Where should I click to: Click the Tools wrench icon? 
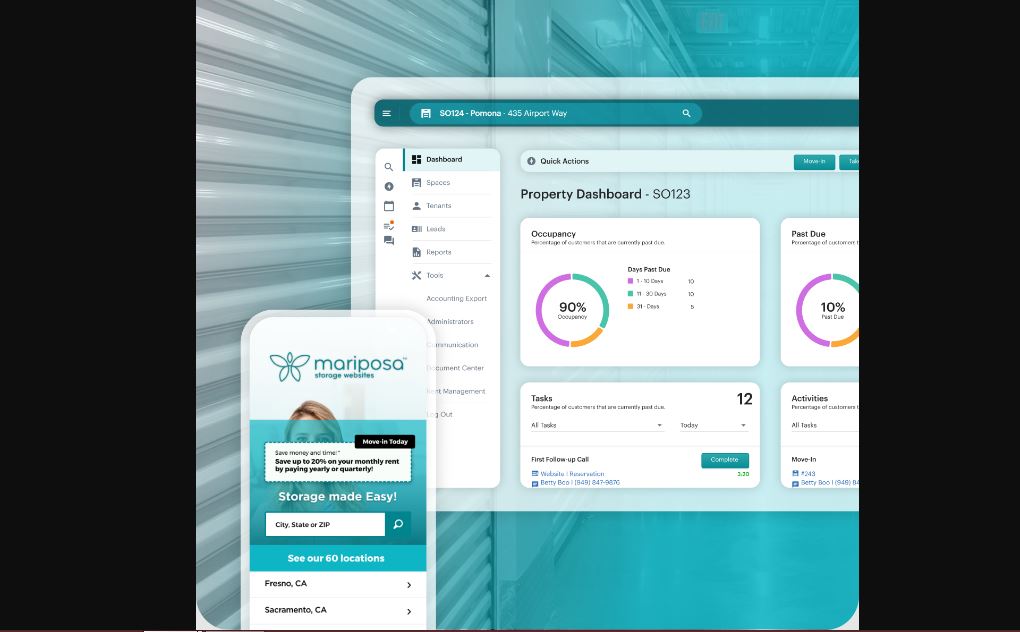pyautogui.click(x=416, y=275)
